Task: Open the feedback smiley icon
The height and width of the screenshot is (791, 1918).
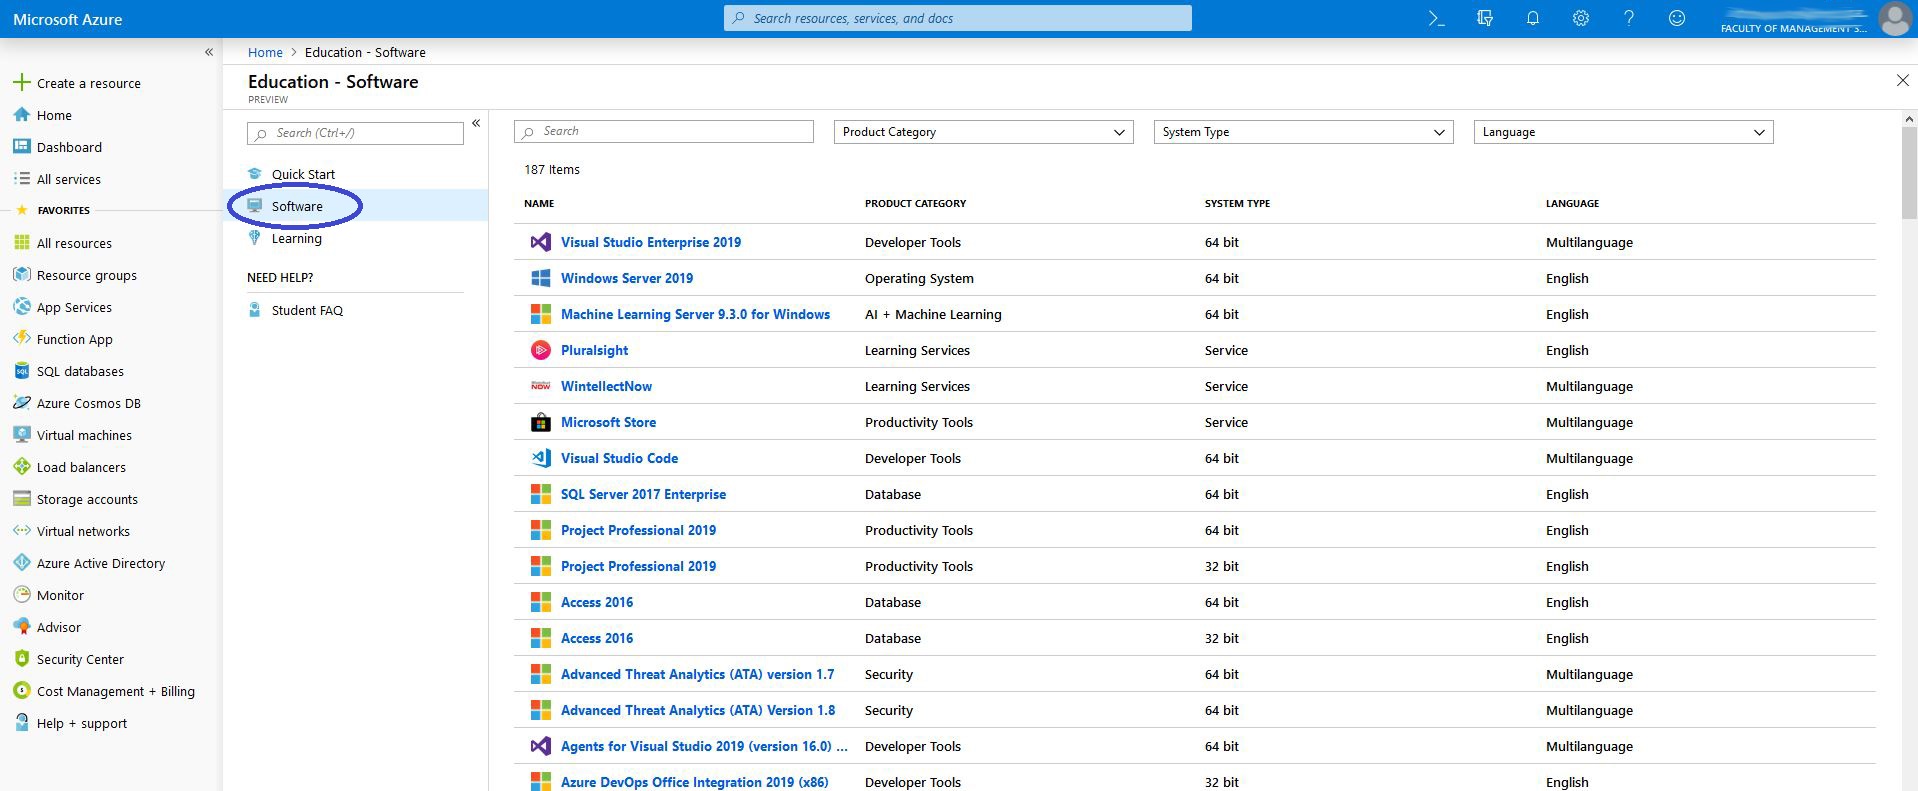Action: tap(1677, 18)
